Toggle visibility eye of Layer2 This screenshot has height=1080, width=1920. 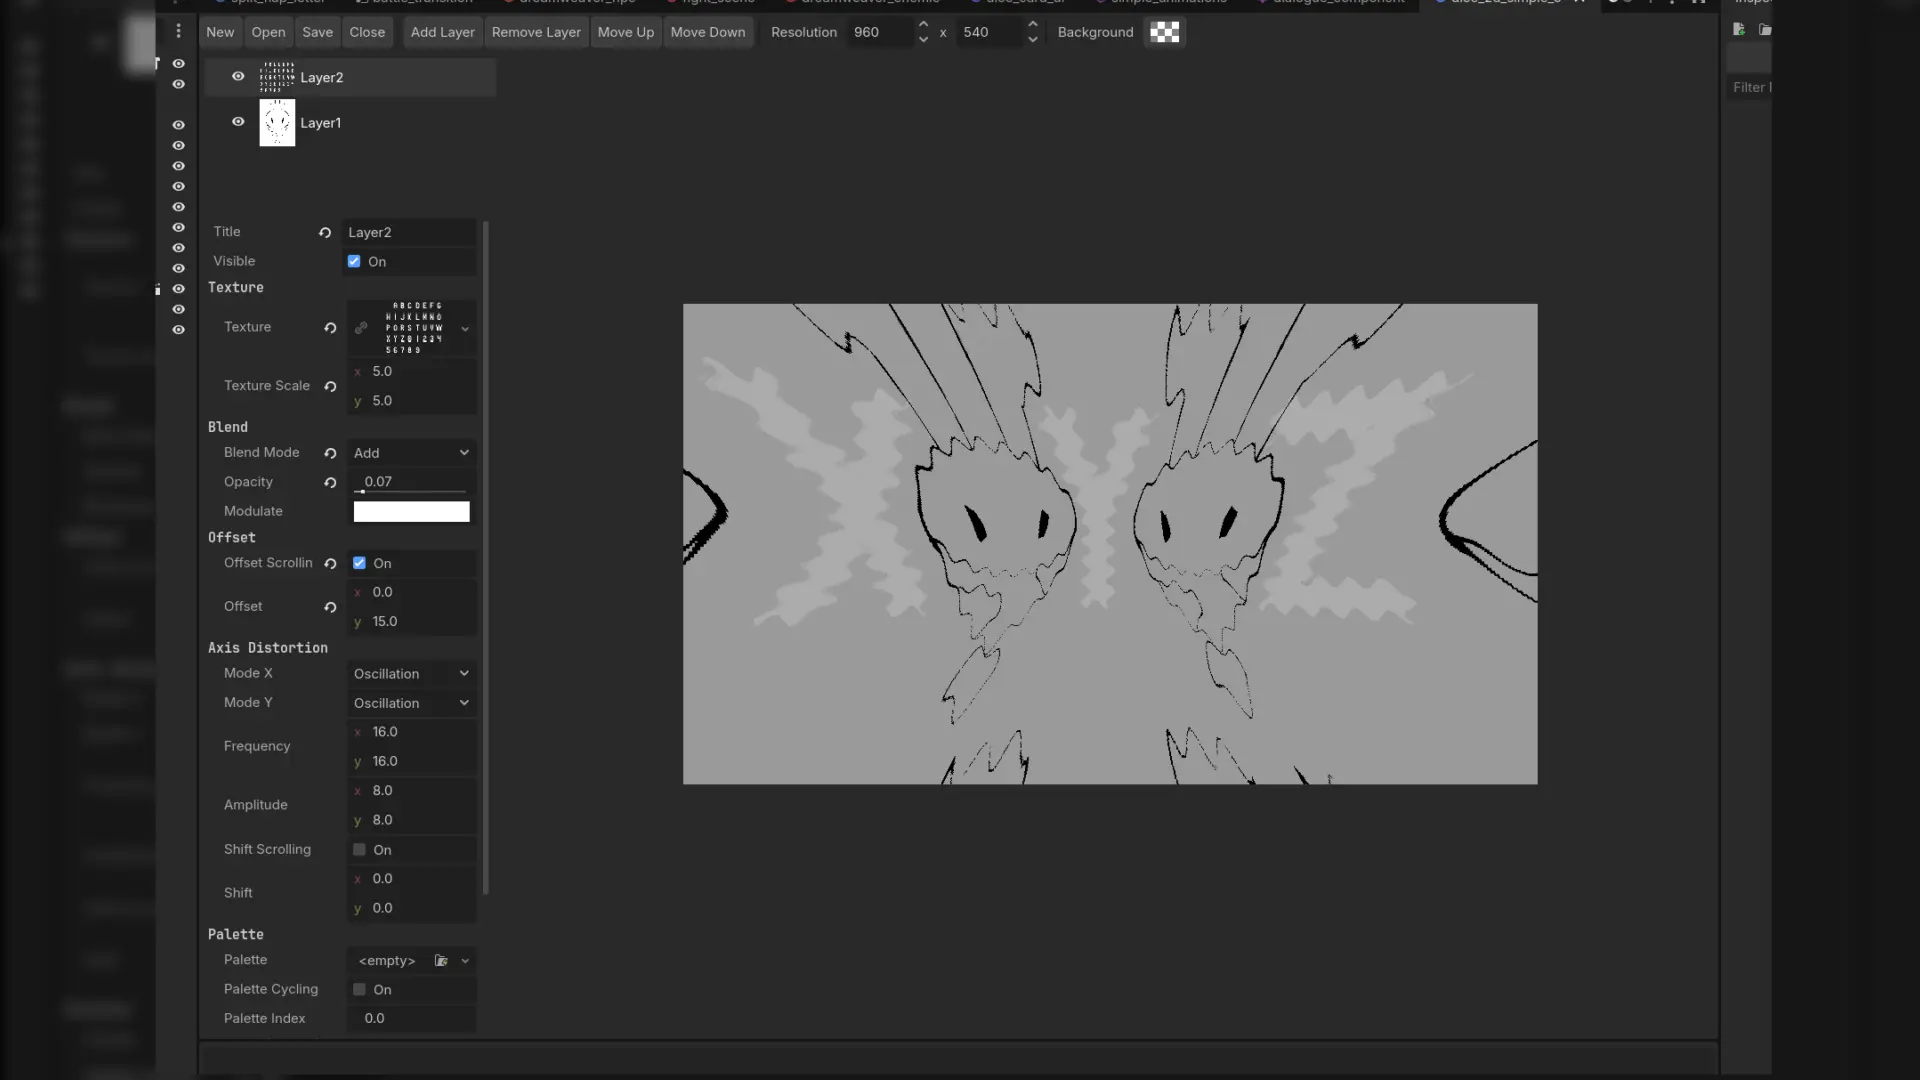[x=238, y=76]
